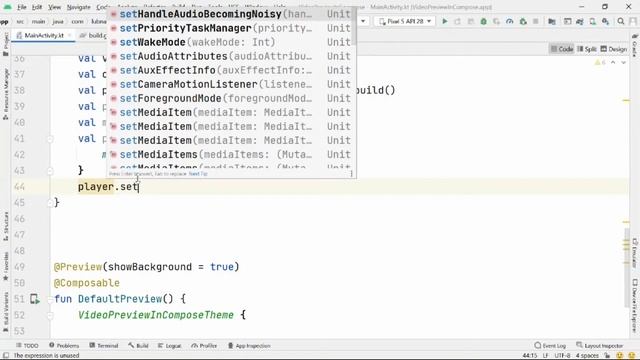This screenshot has width=640, height=360.
Task: Open the Structure side tool window
Action: 5,226
